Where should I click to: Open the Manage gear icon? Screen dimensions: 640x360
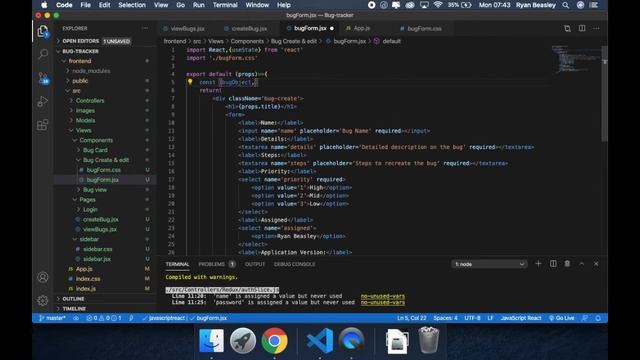(42, 300)
